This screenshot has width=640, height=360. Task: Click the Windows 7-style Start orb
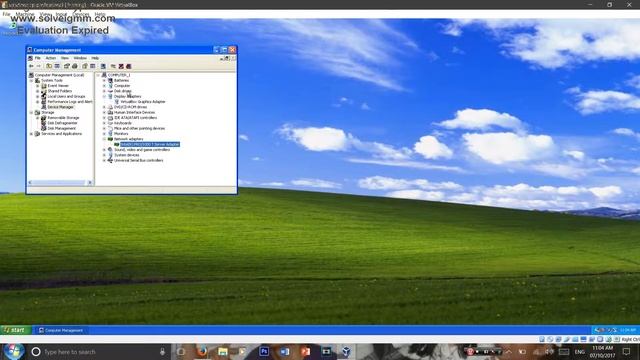point(13,351)
